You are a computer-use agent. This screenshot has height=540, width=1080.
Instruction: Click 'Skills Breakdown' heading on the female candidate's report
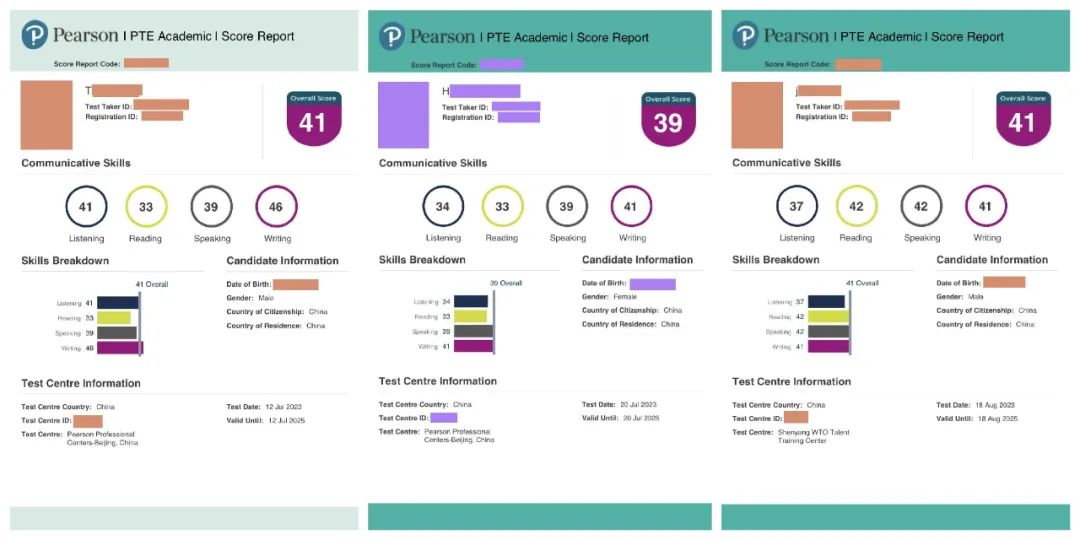pyautogui.click(x=422, y=260)
